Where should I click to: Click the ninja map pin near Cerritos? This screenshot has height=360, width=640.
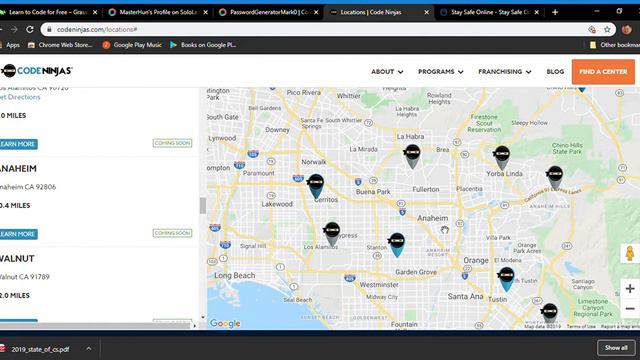(316, 186)
